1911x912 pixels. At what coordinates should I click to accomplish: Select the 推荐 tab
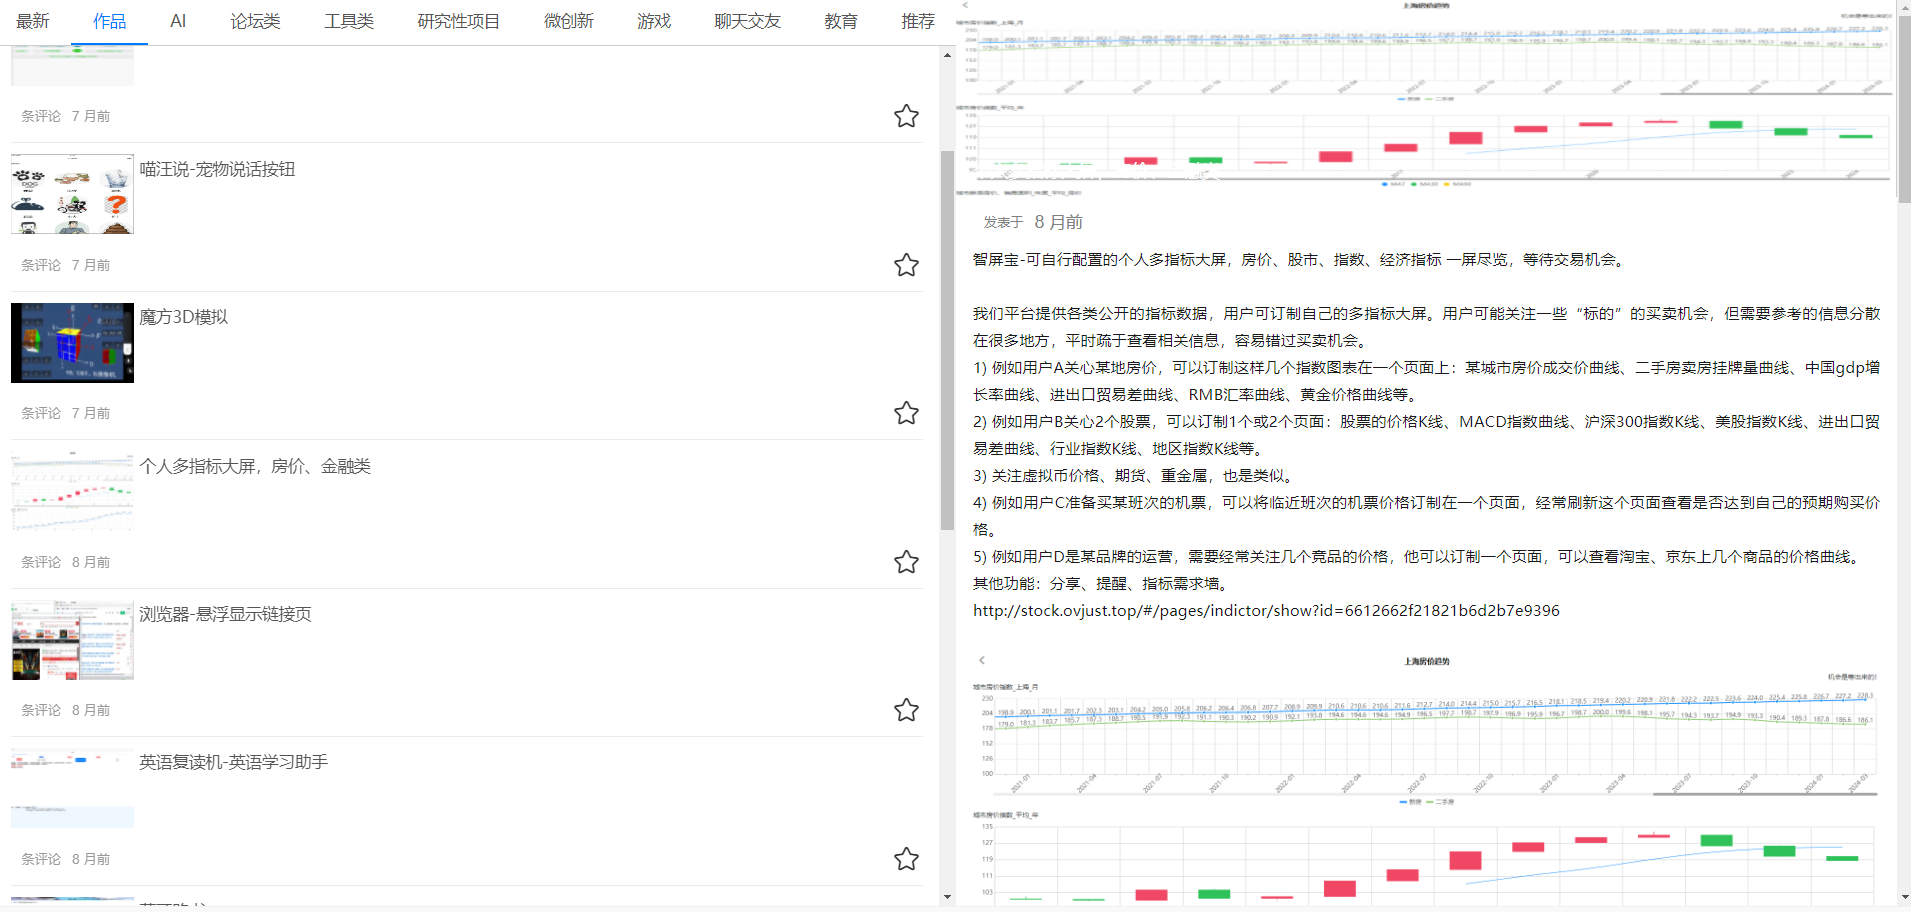point(917,21)
